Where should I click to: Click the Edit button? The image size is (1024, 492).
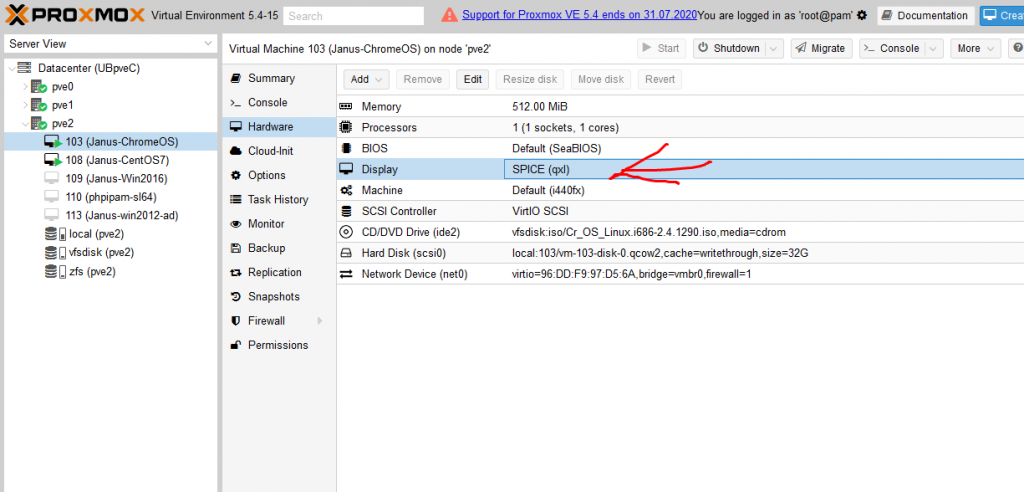pos(473,80)
